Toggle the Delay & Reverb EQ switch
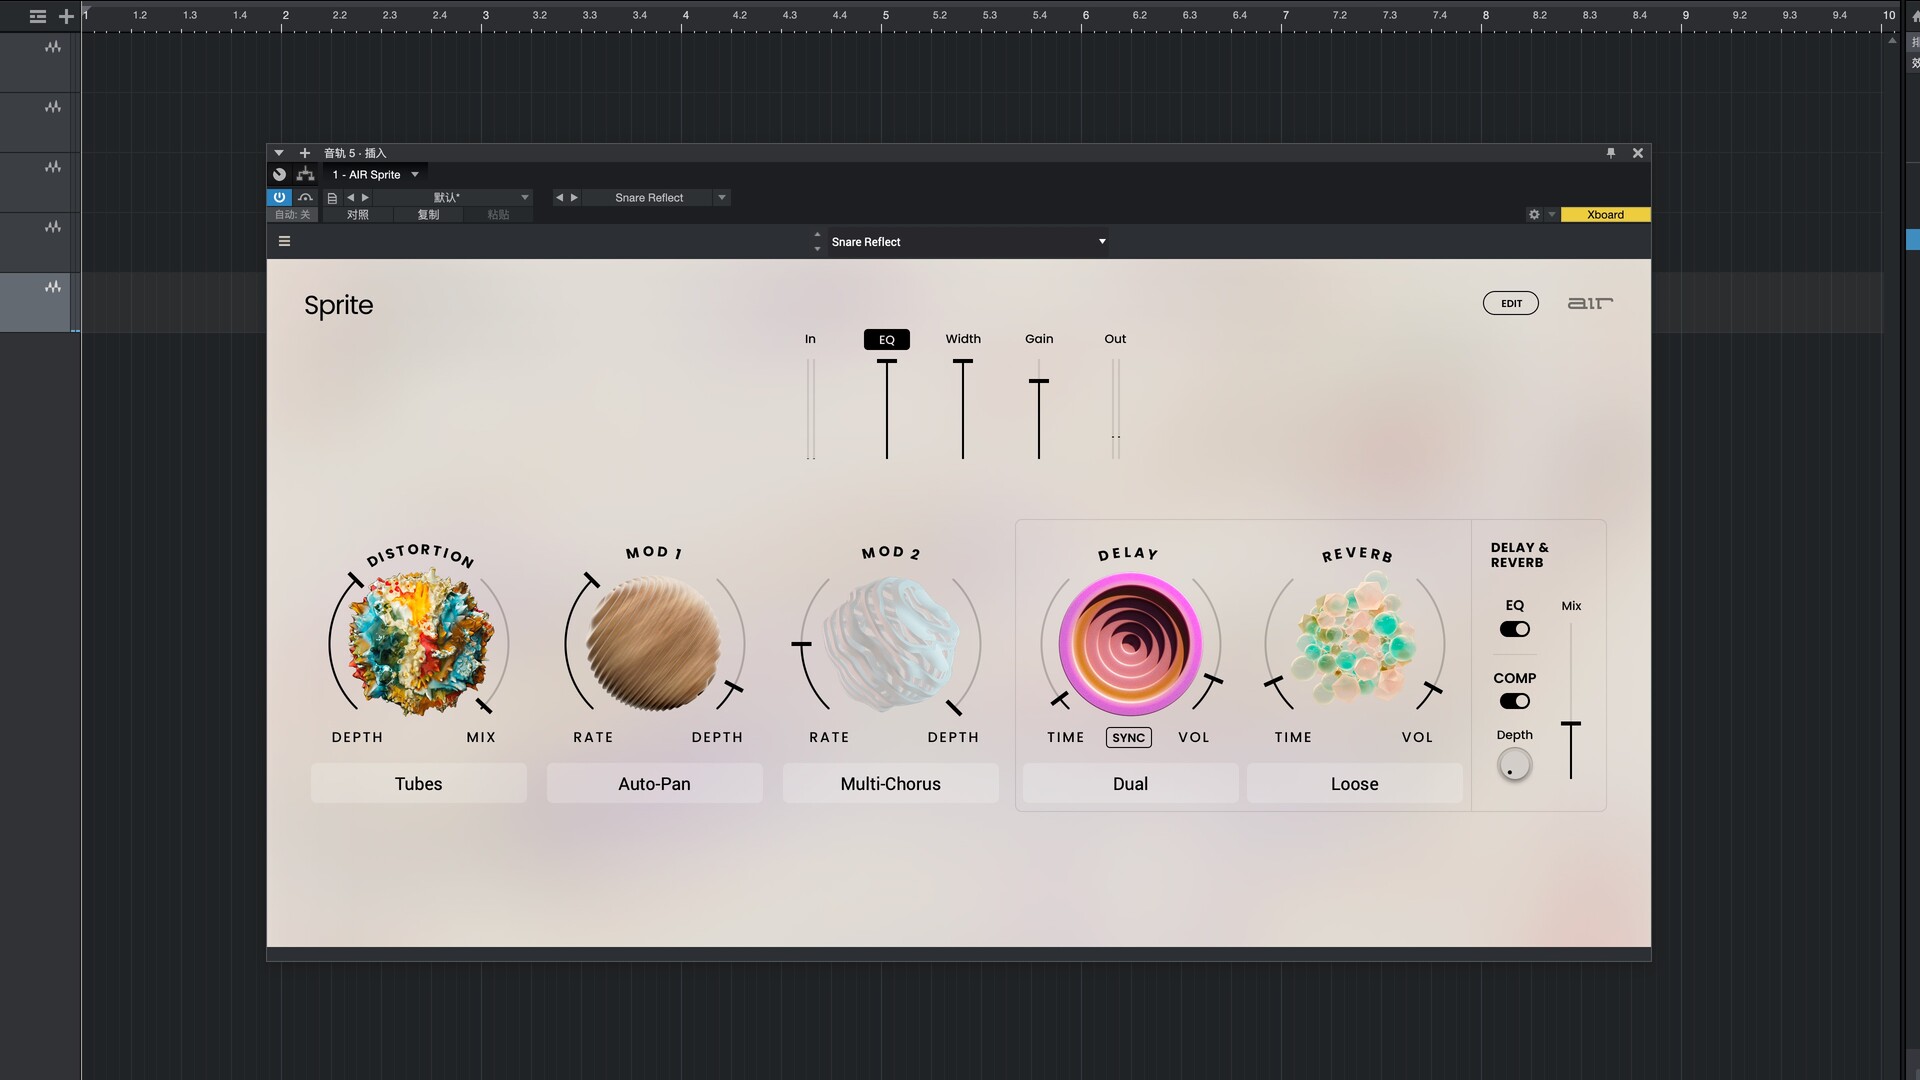Image resolution: width=1920 pixels, height=1080 pixels. click(1514, 629)
